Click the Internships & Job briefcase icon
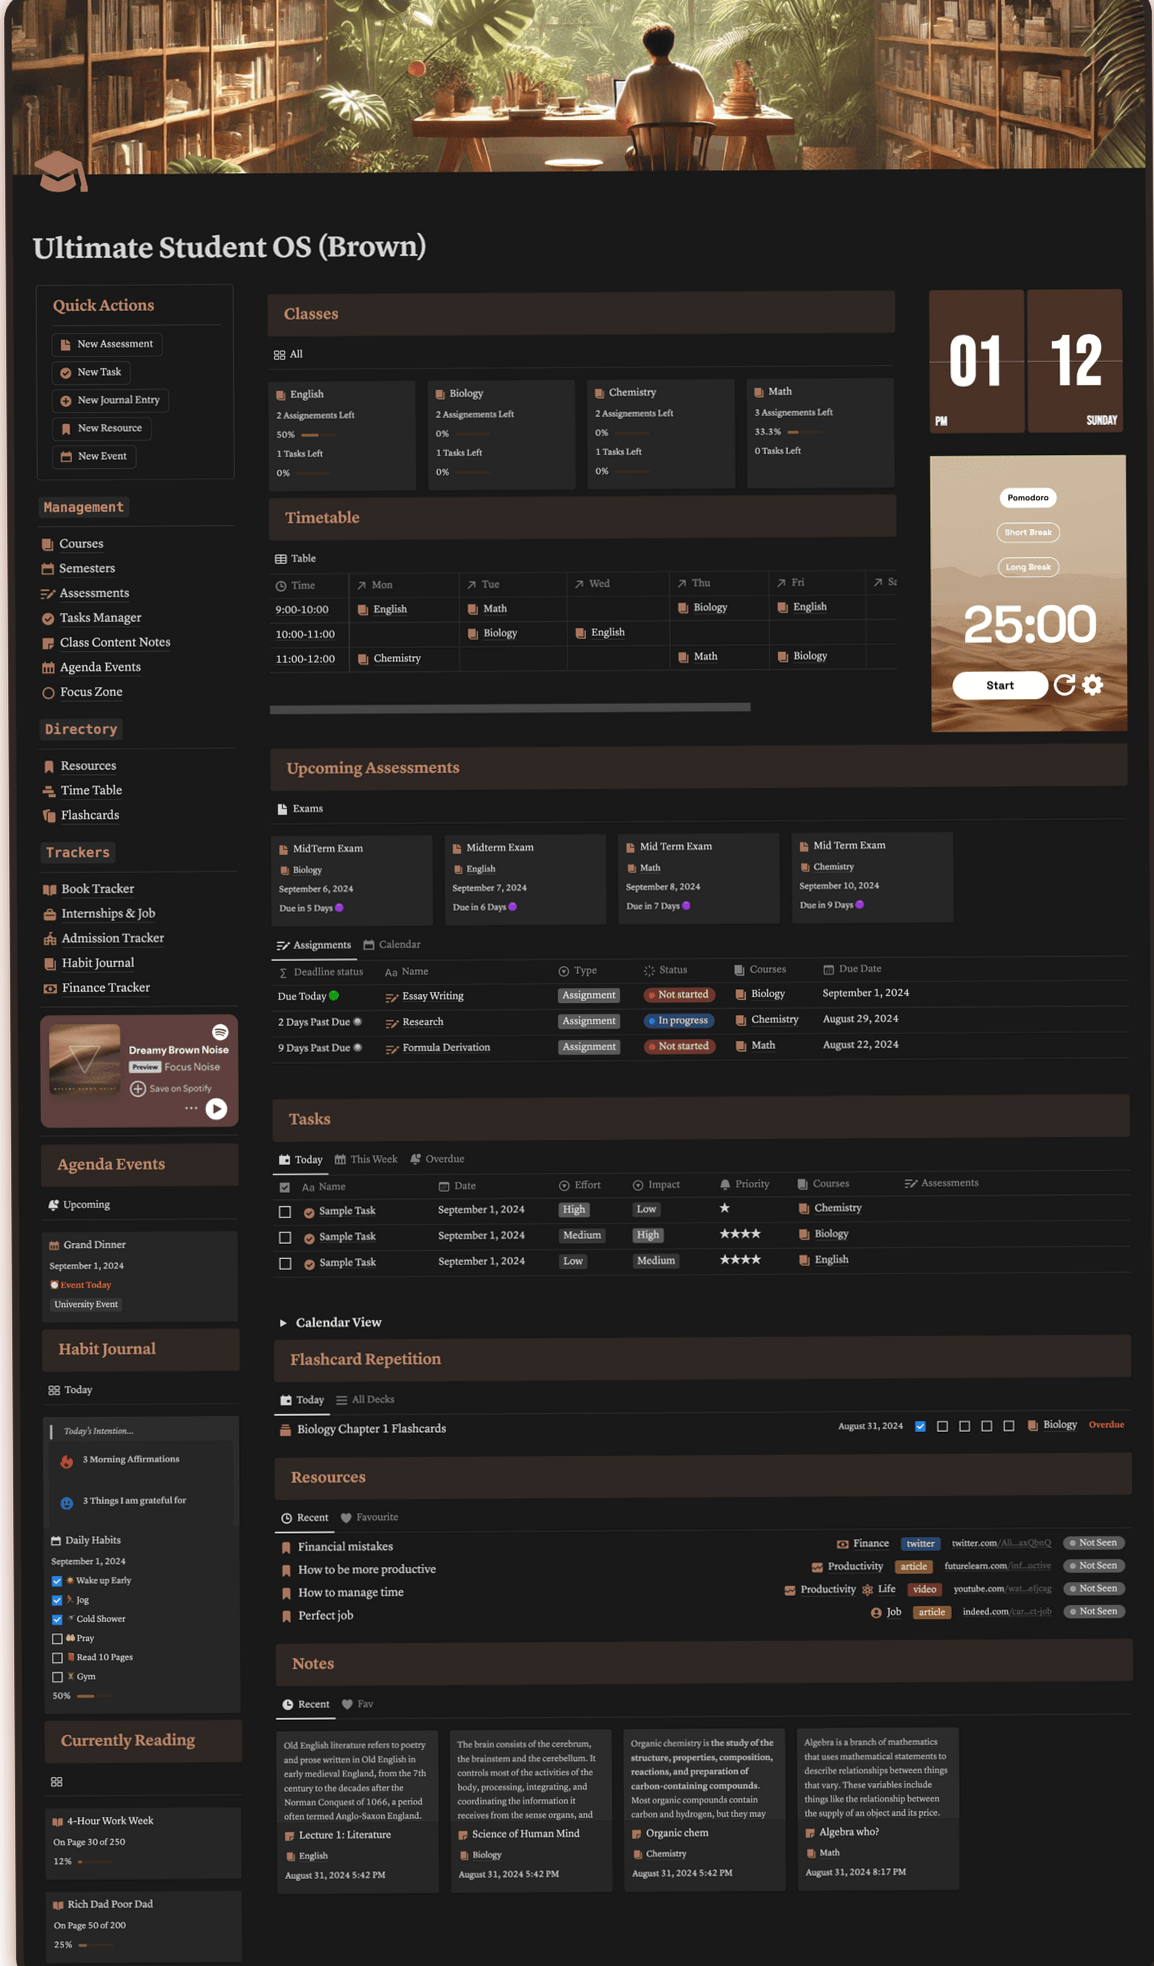1154x1966 pixels. (x=50, y=914)
